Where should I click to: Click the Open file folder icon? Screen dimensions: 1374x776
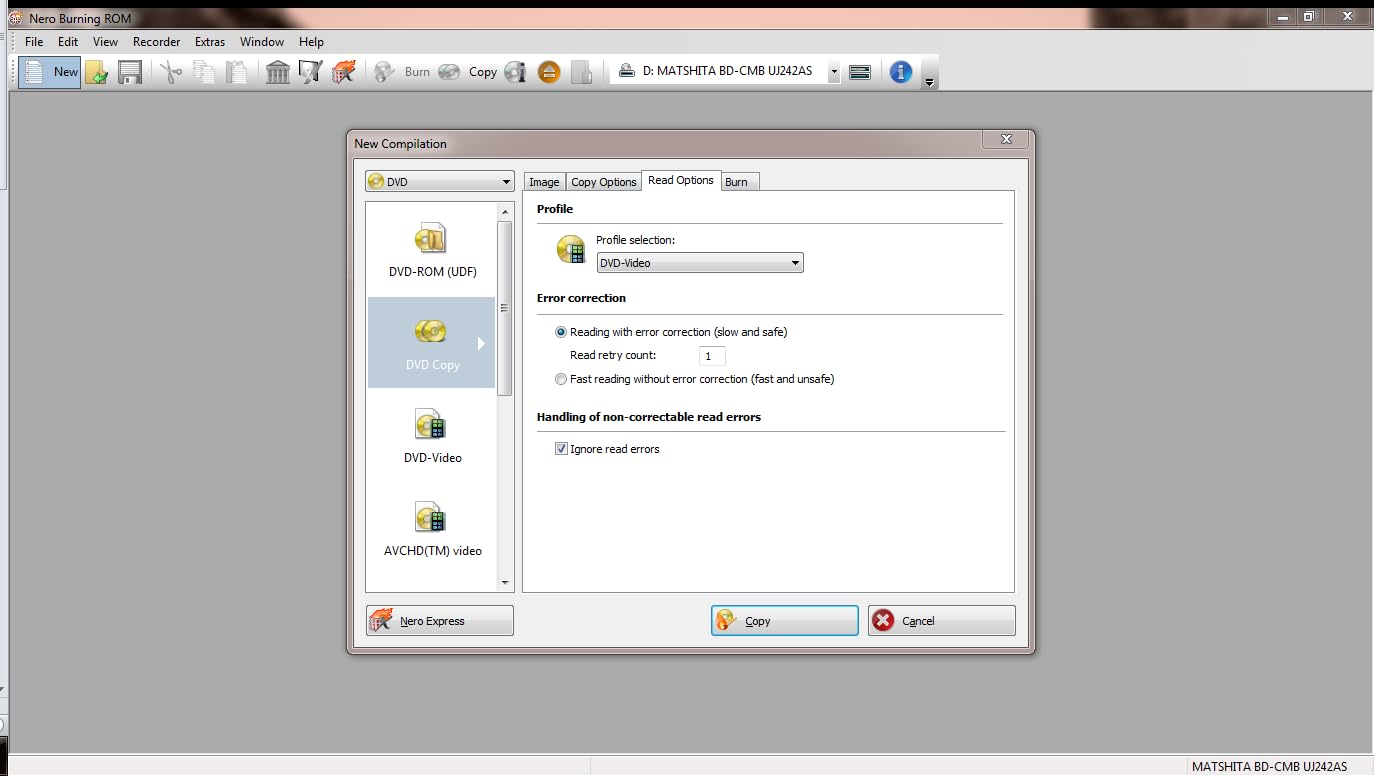97,72
